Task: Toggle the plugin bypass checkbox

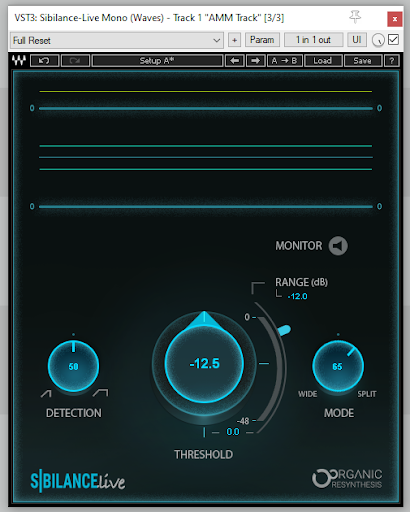Action: pyautogui.click(x=393, y=40)
